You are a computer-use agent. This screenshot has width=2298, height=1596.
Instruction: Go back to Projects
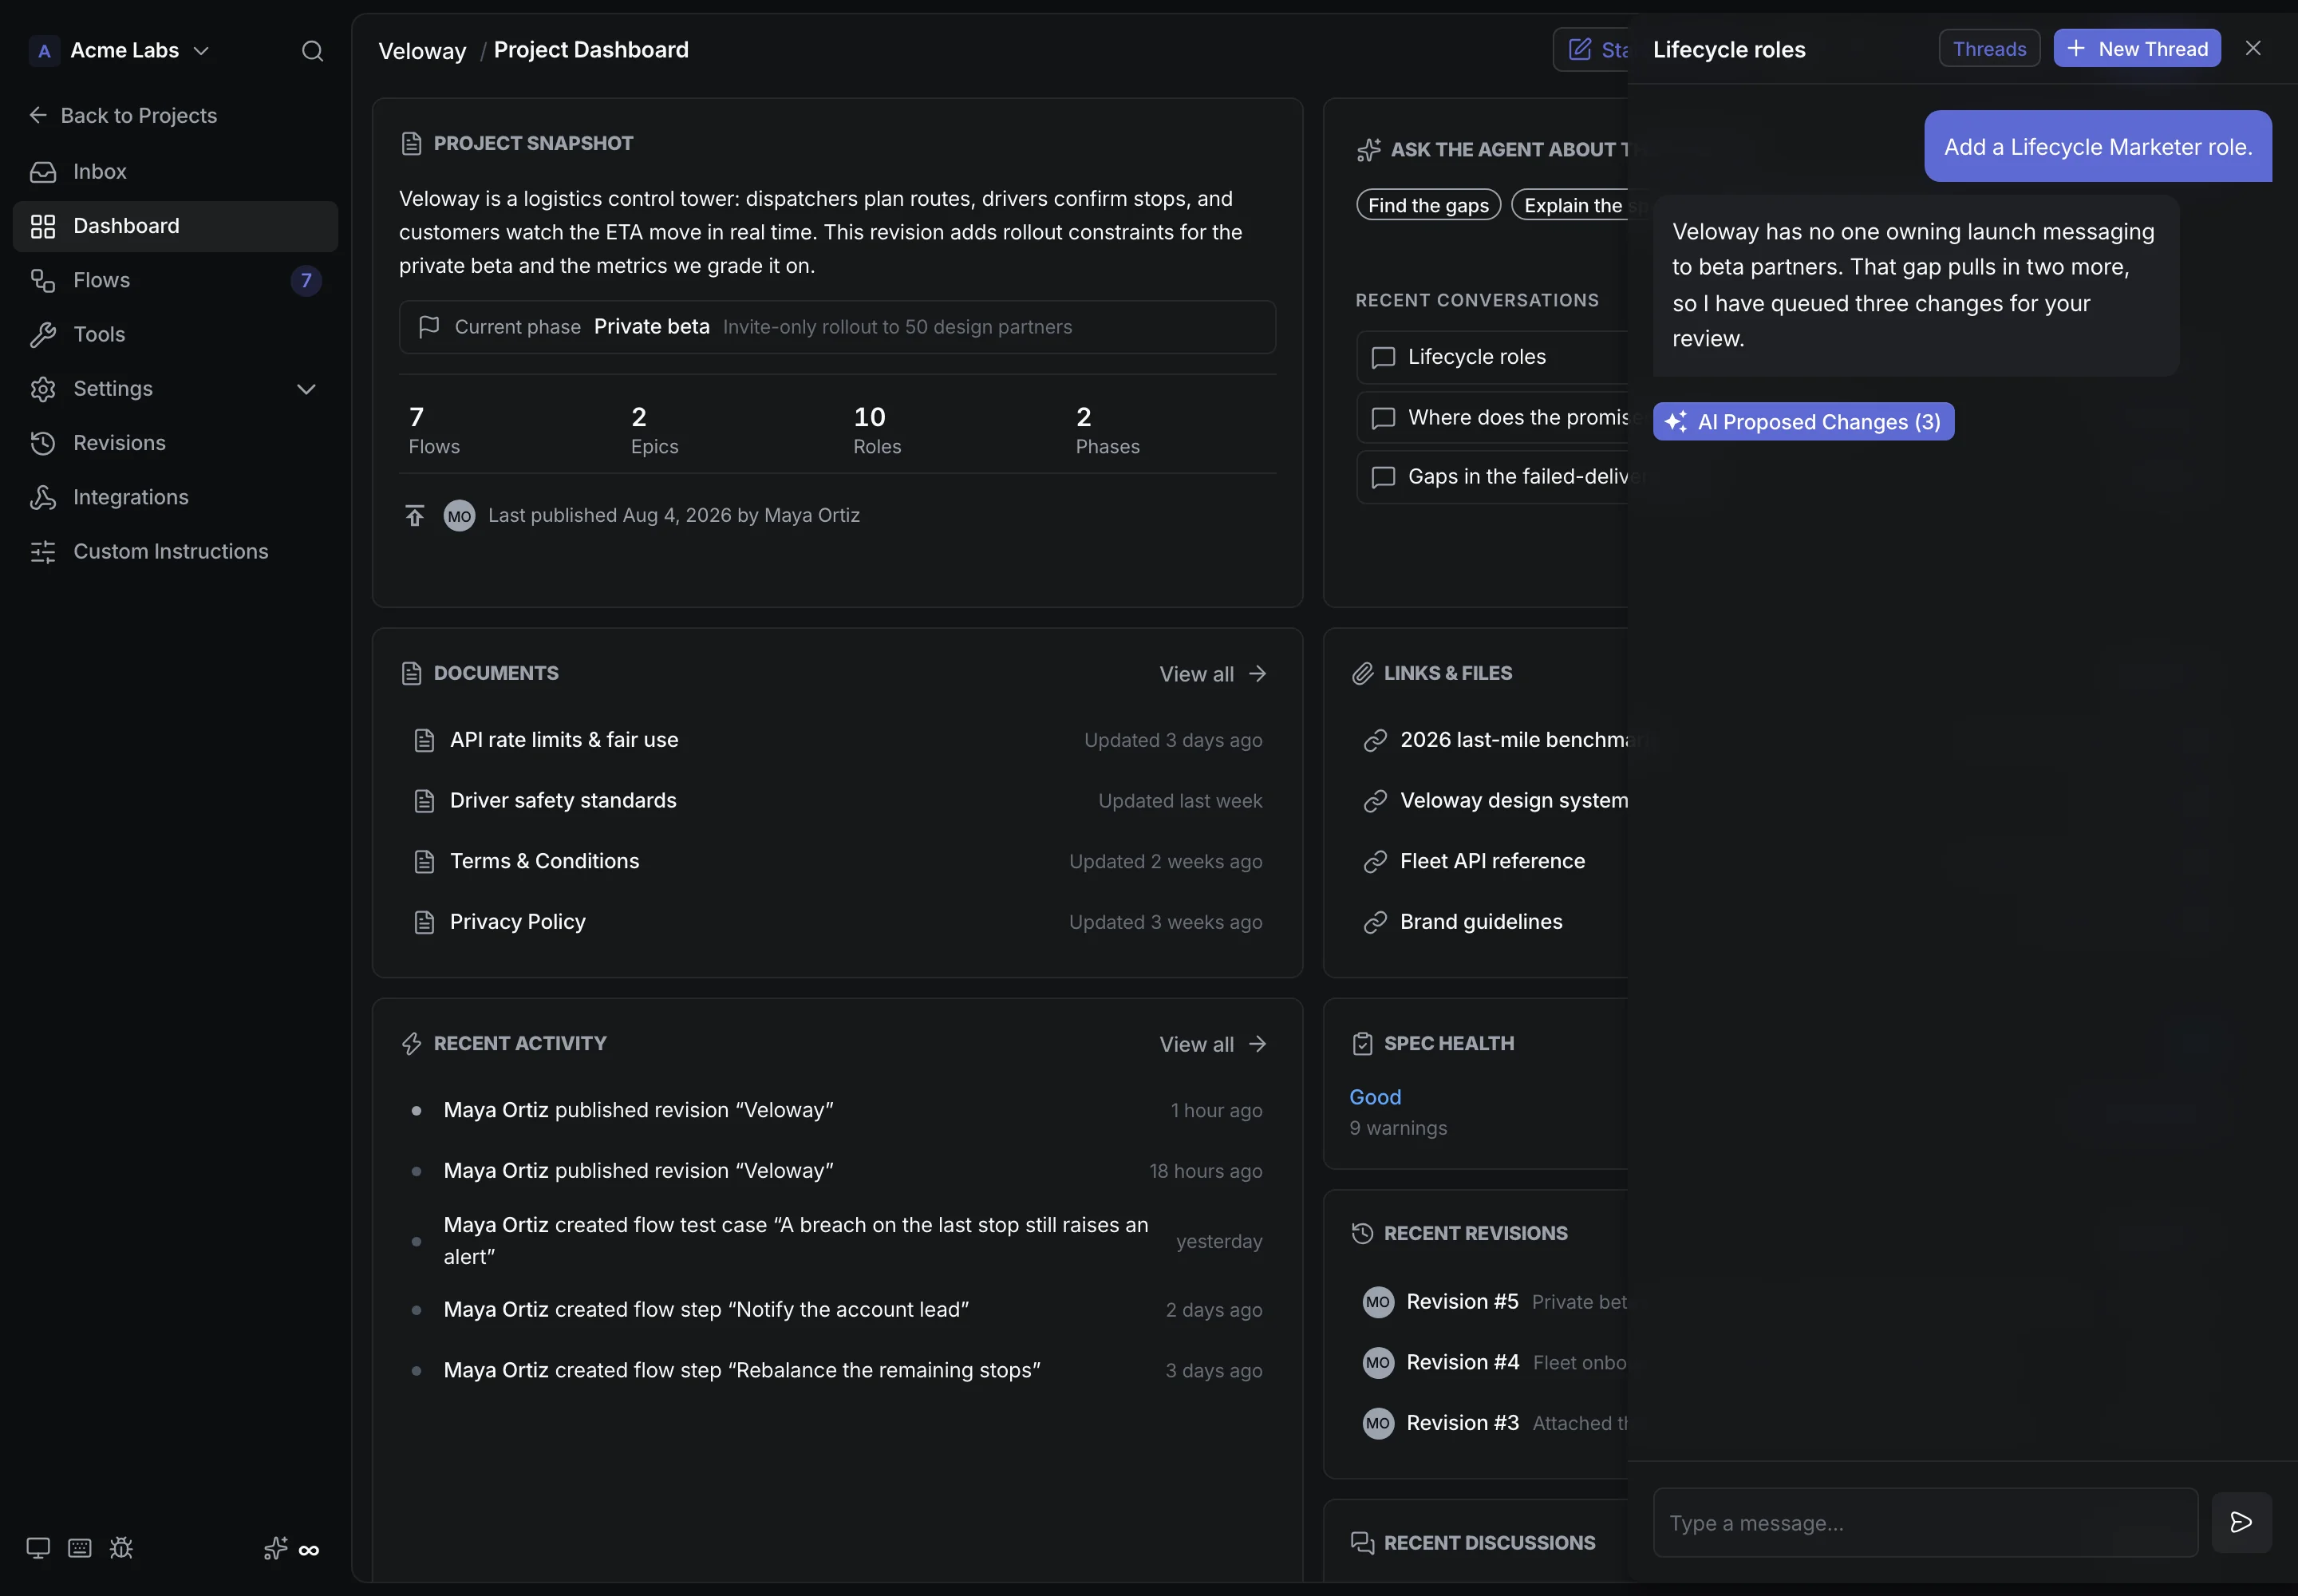pos(123,116)
